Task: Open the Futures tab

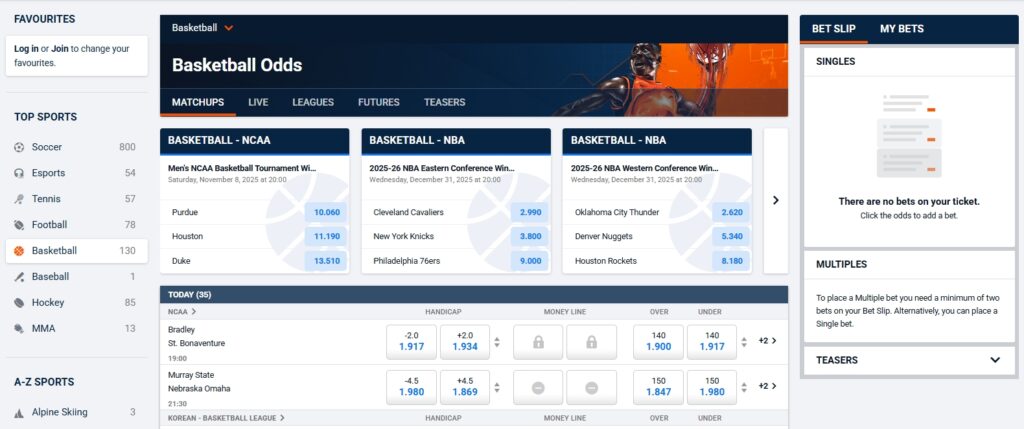Action: pyautogui.click(x=379, y=103)
